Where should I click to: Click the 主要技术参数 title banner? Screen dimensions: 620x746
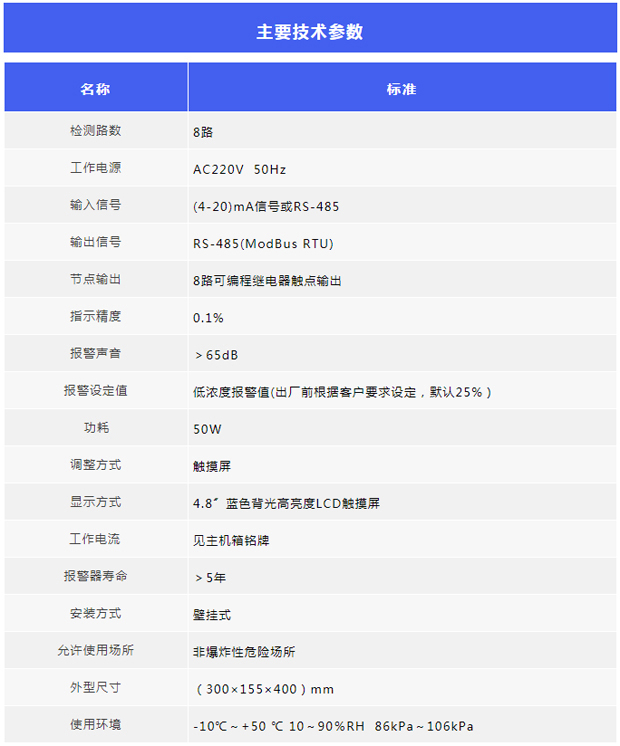pos(310,32)
